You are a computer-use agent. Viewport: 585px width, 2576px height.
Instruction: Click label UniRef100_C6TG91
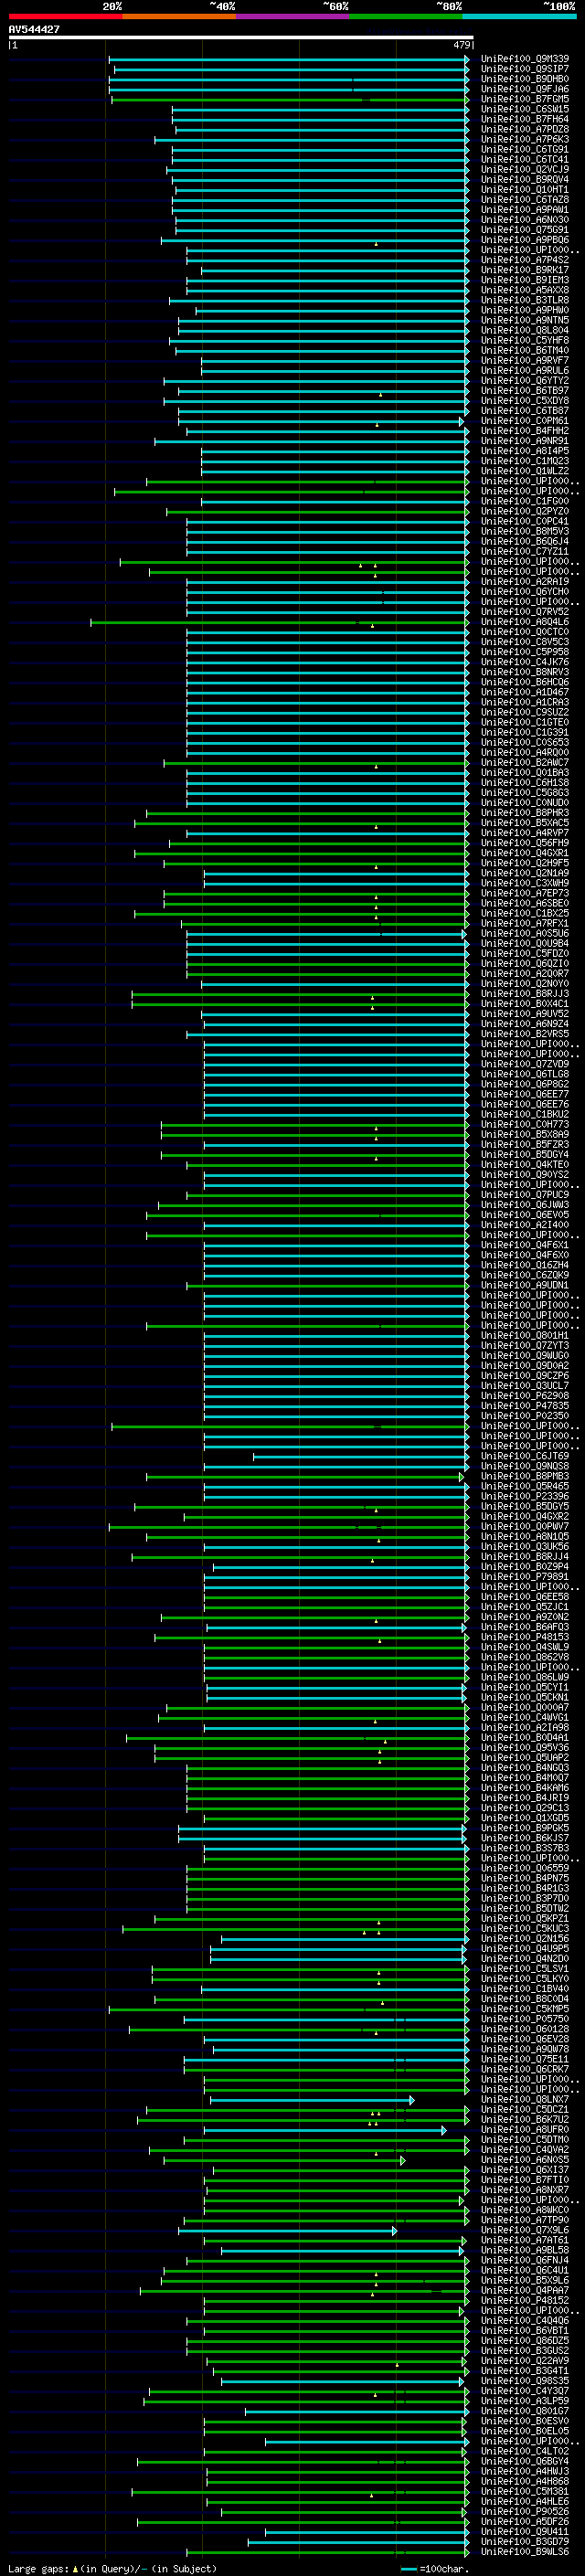point(525,149)
